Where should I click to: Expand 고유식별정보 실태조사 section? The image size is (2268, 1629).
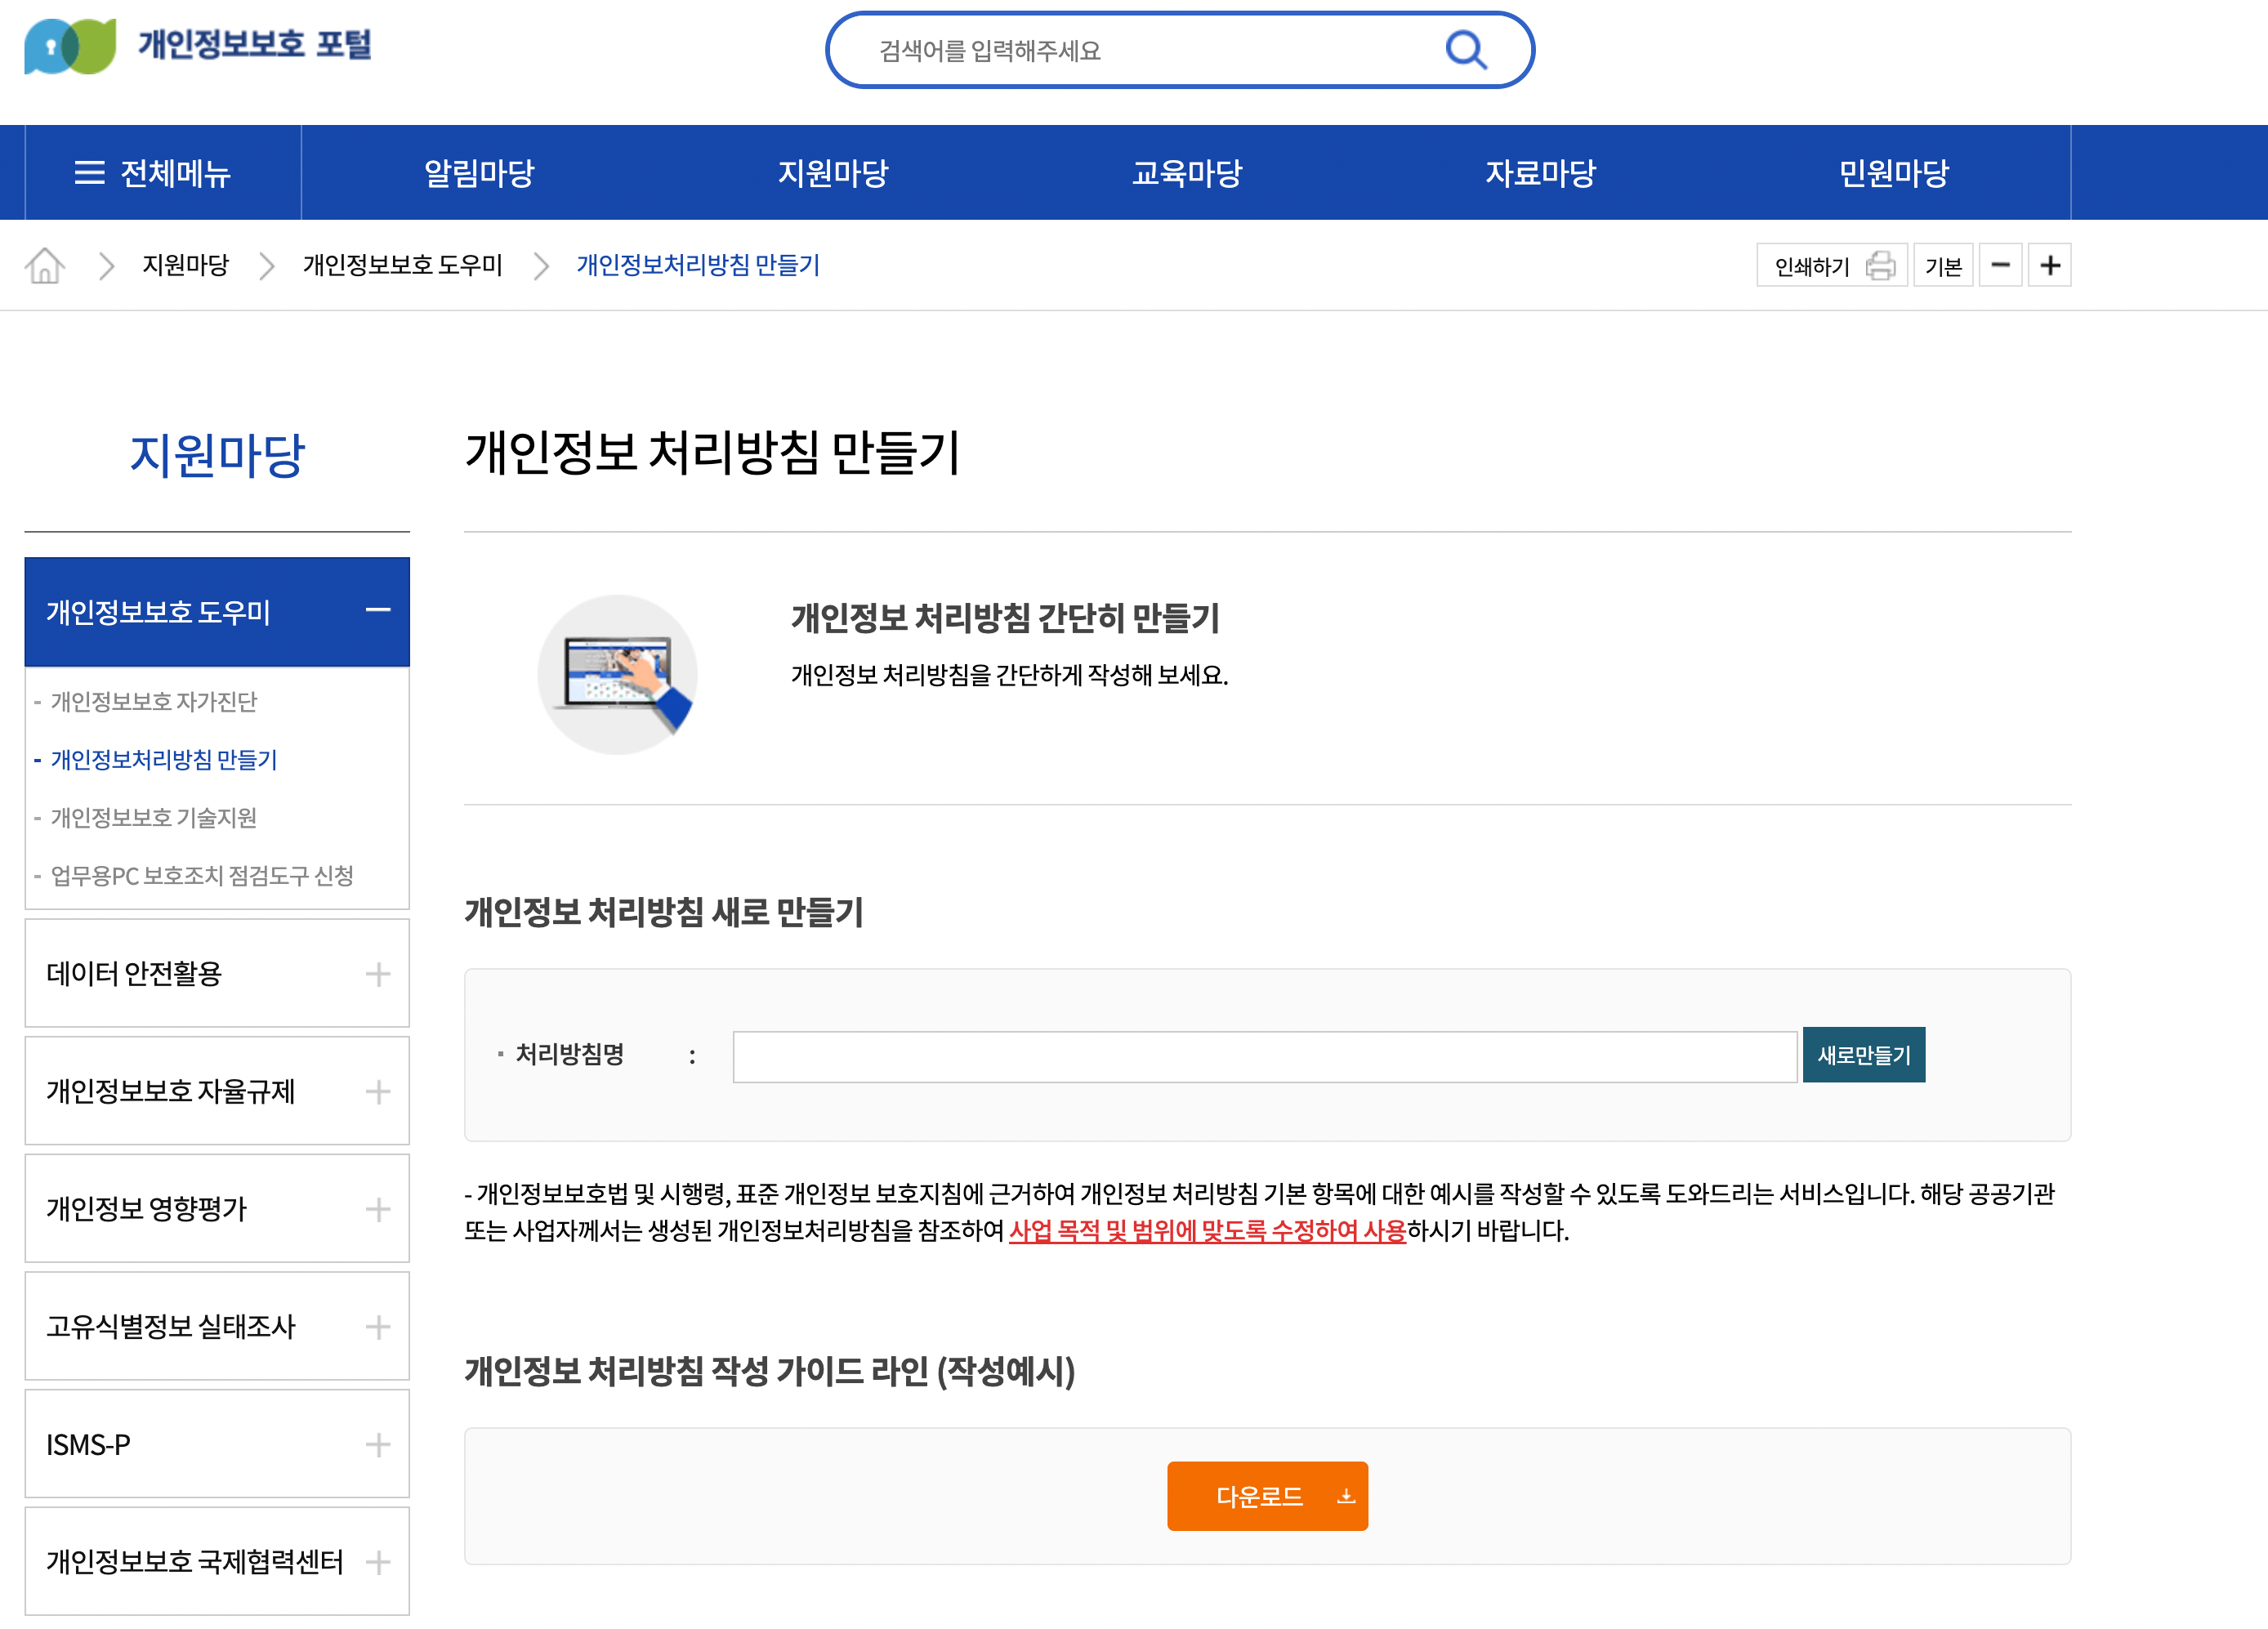click(x=378, y=1327)
